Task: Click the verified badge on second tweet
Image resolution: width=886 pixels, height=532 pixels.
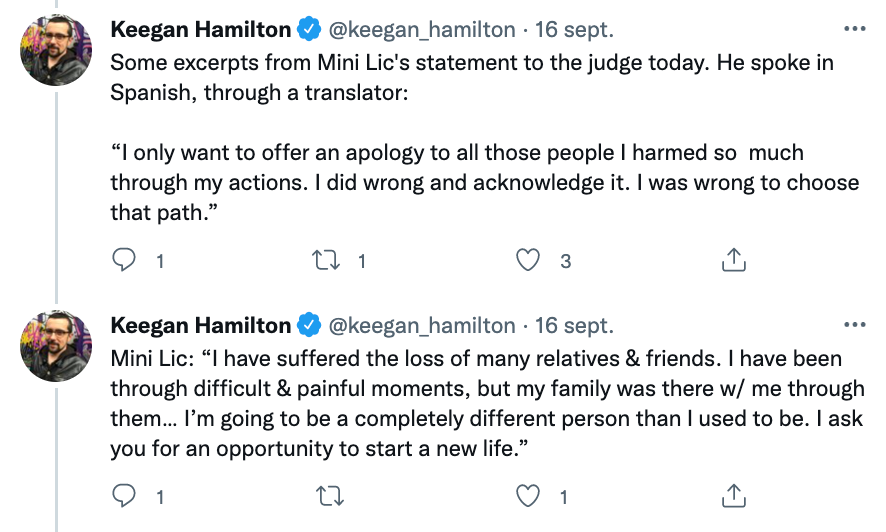Action: (x=309, y=326)
